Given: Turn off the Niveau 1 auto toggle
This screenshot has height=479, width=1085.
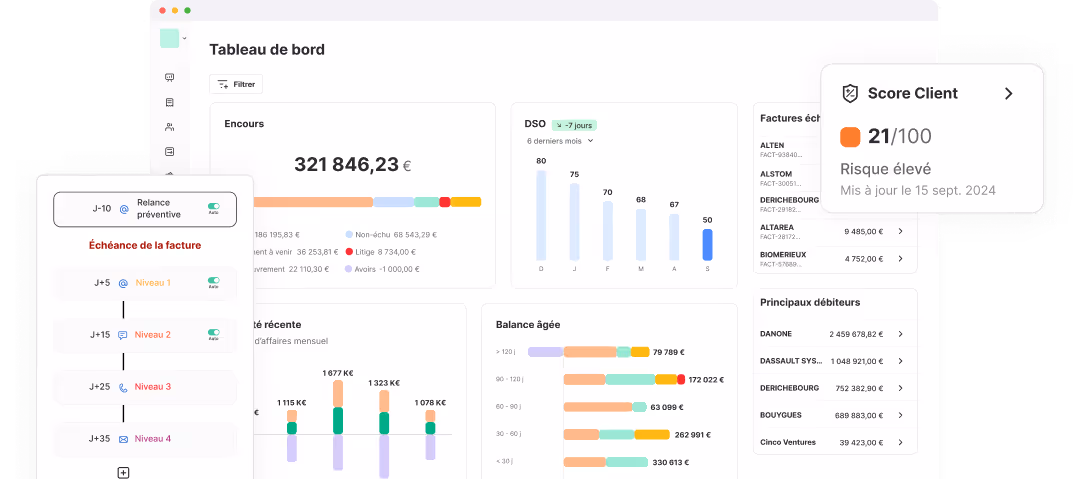Looking at the screenshot, I should (214, 281).
